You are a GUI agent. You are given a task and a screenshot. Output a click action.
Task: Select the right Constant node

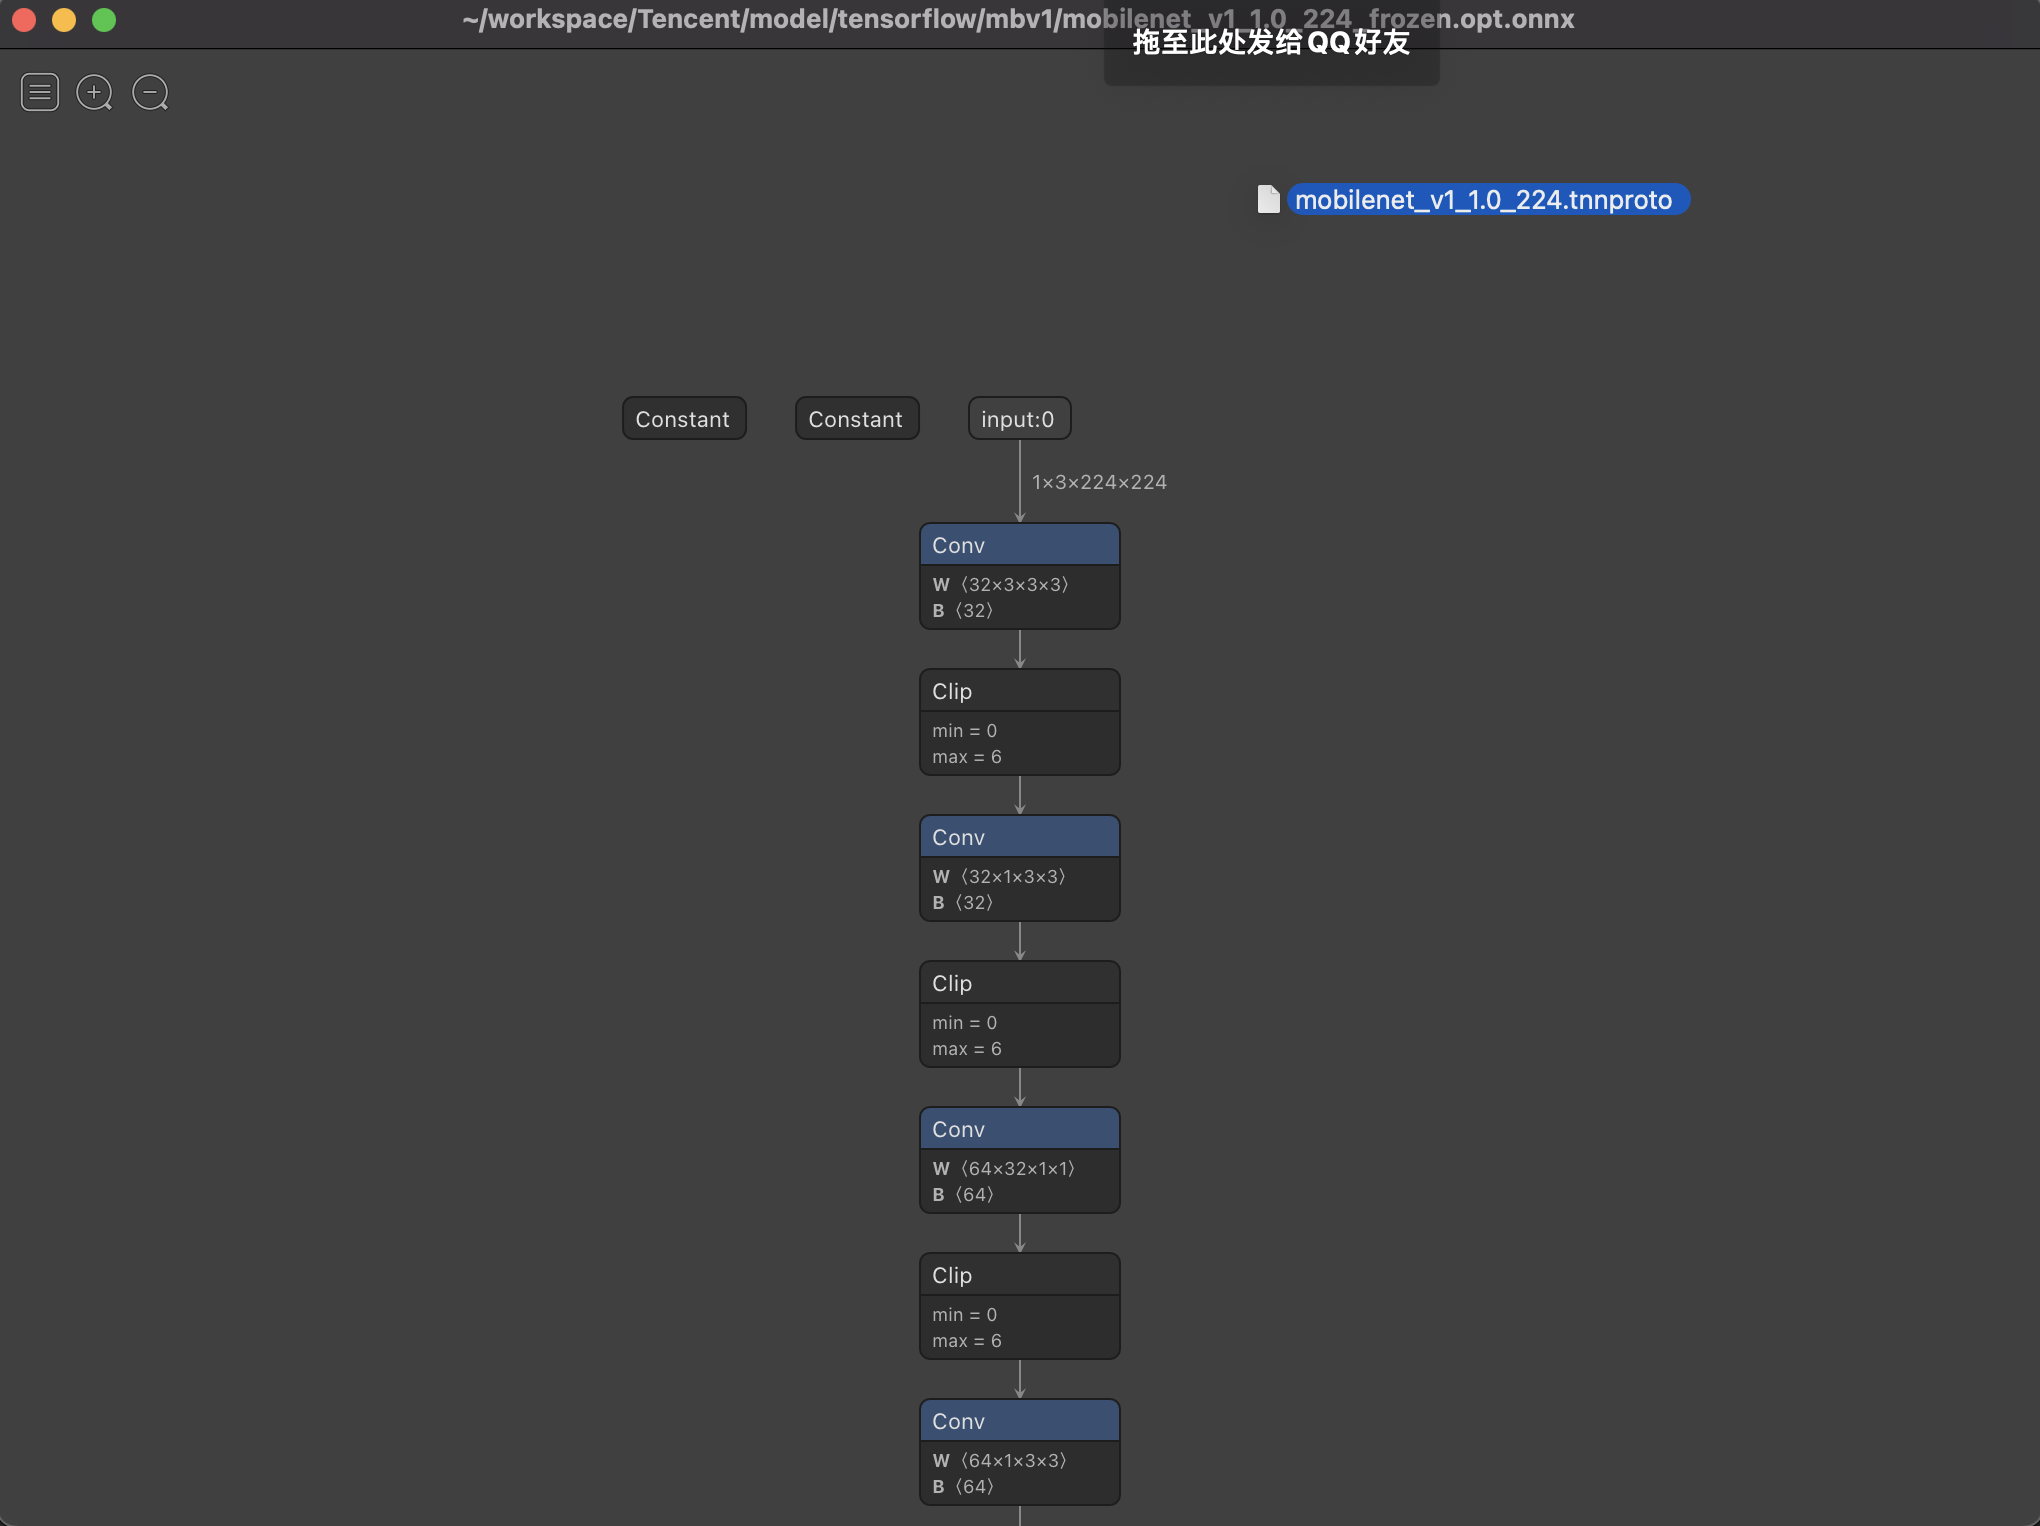pos(856,418)
